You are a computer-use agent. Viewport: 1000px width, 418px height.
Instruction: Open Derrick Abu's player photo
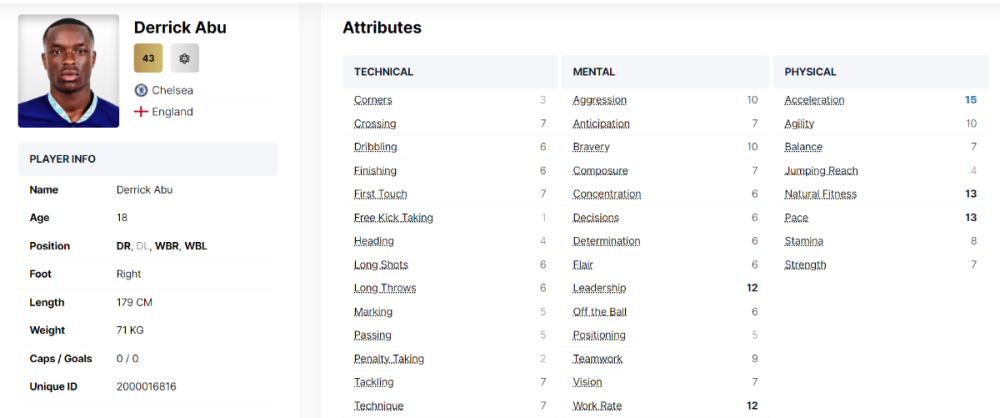coord(68,70)
